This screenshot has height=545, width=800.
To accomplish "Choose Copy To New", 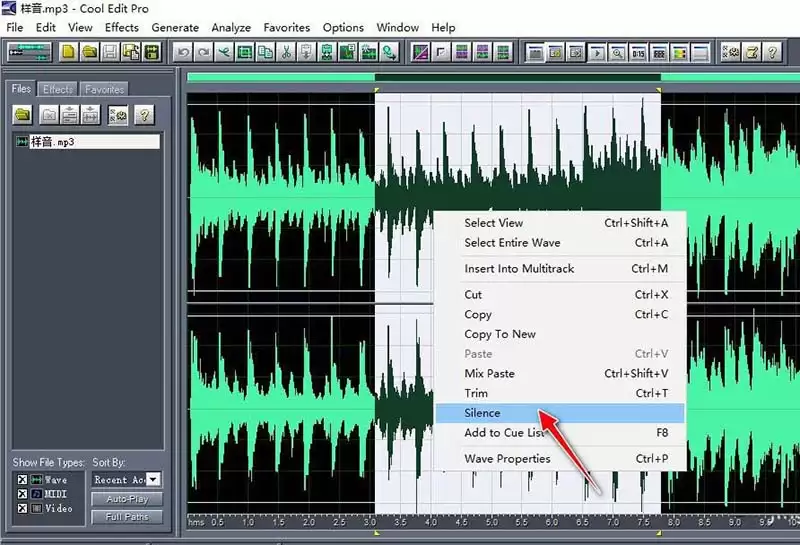I will pos(559,334).
